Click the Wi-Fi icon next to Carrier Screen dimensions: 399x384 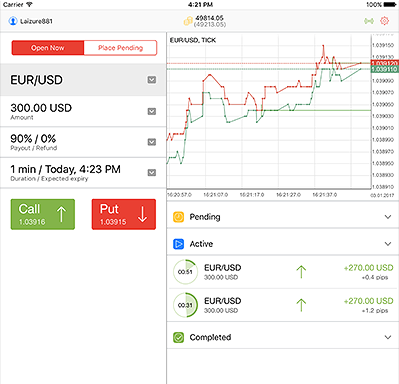(29, 5)
